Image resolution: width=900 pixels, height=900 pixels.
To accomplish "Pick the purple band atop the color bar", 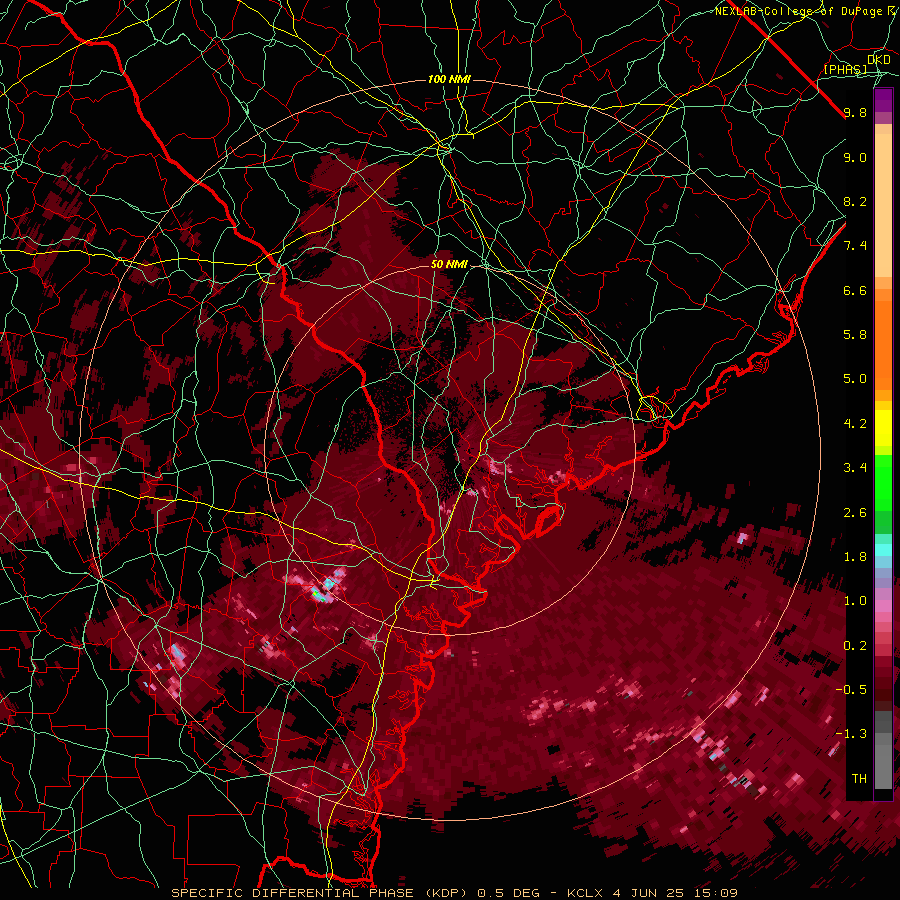I will 883,100.
